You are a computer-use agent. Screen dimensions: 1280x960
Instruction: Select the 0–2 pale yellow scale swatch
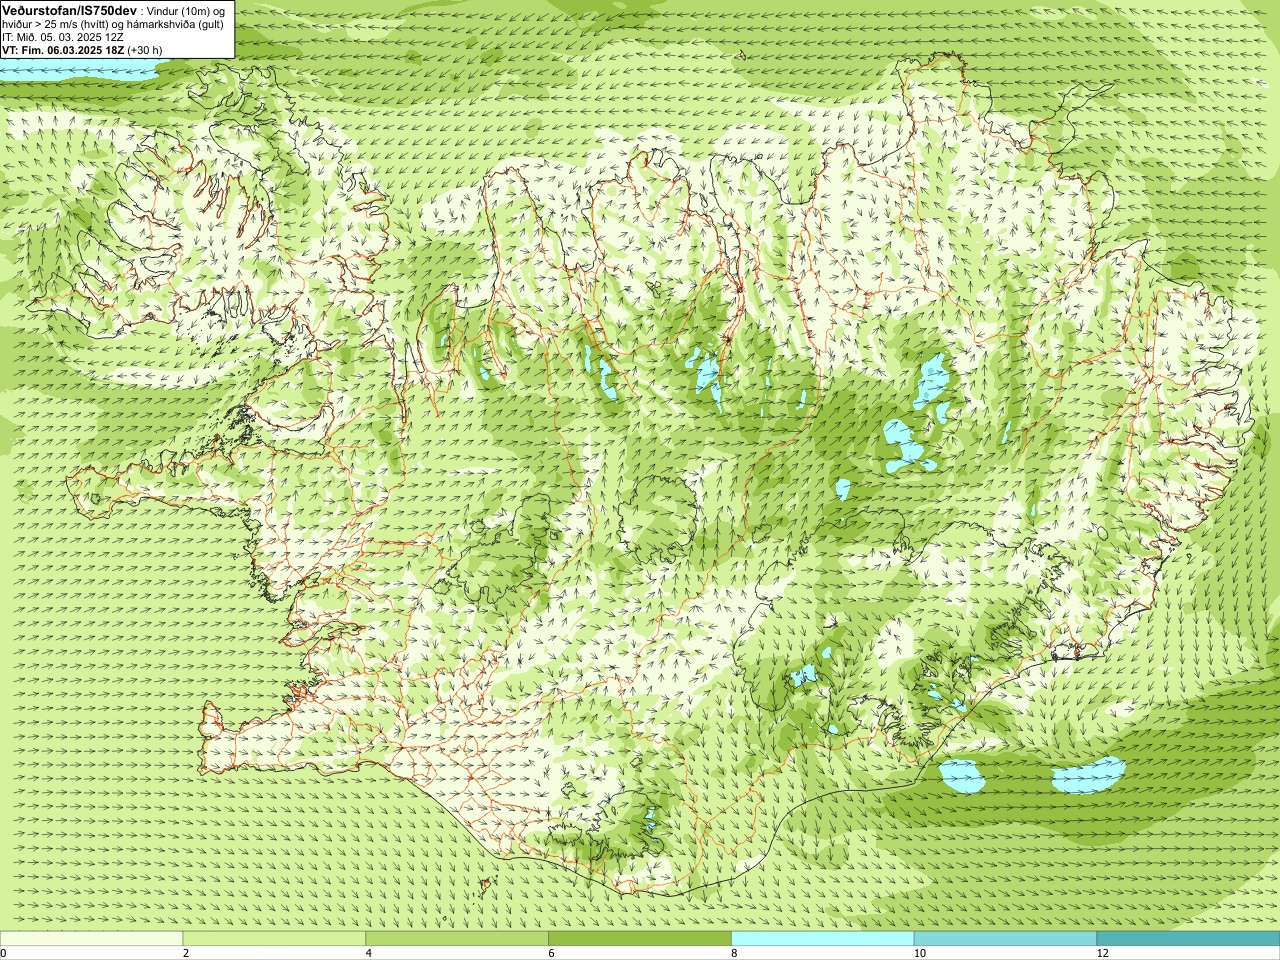point(91,939)
